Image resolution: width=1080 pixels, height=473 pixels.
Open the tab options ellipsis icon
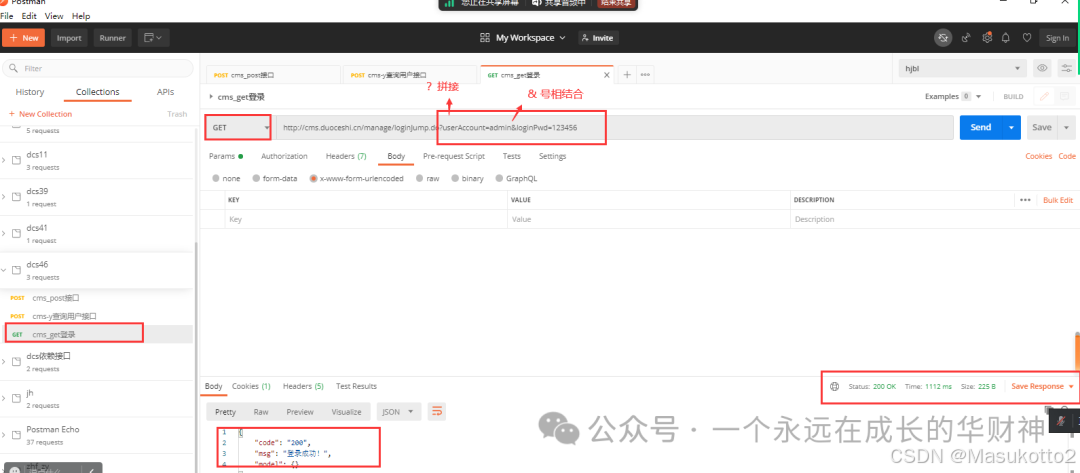tap(645, 74)
